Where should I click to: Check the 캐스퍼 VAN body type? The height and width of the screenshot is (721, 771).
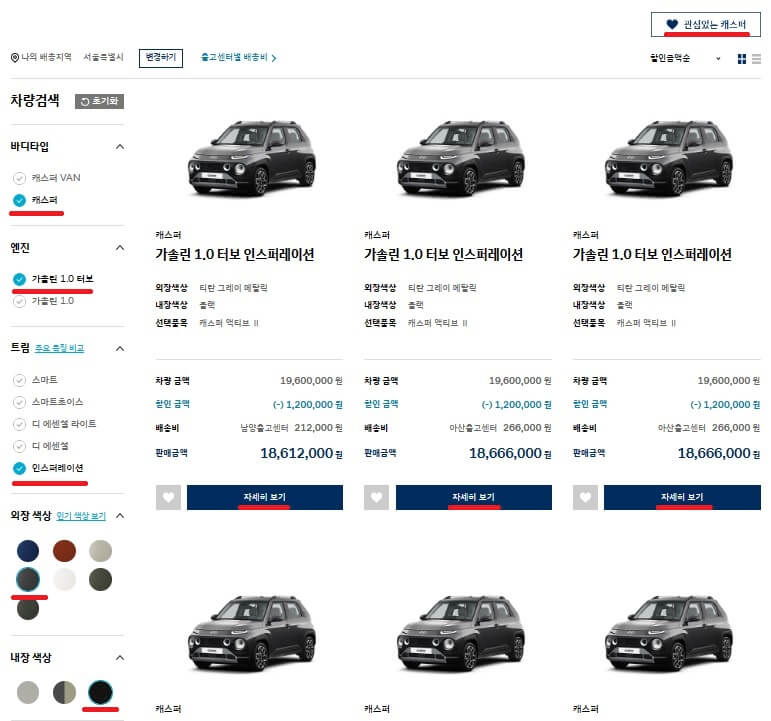(x=47, y=178)
